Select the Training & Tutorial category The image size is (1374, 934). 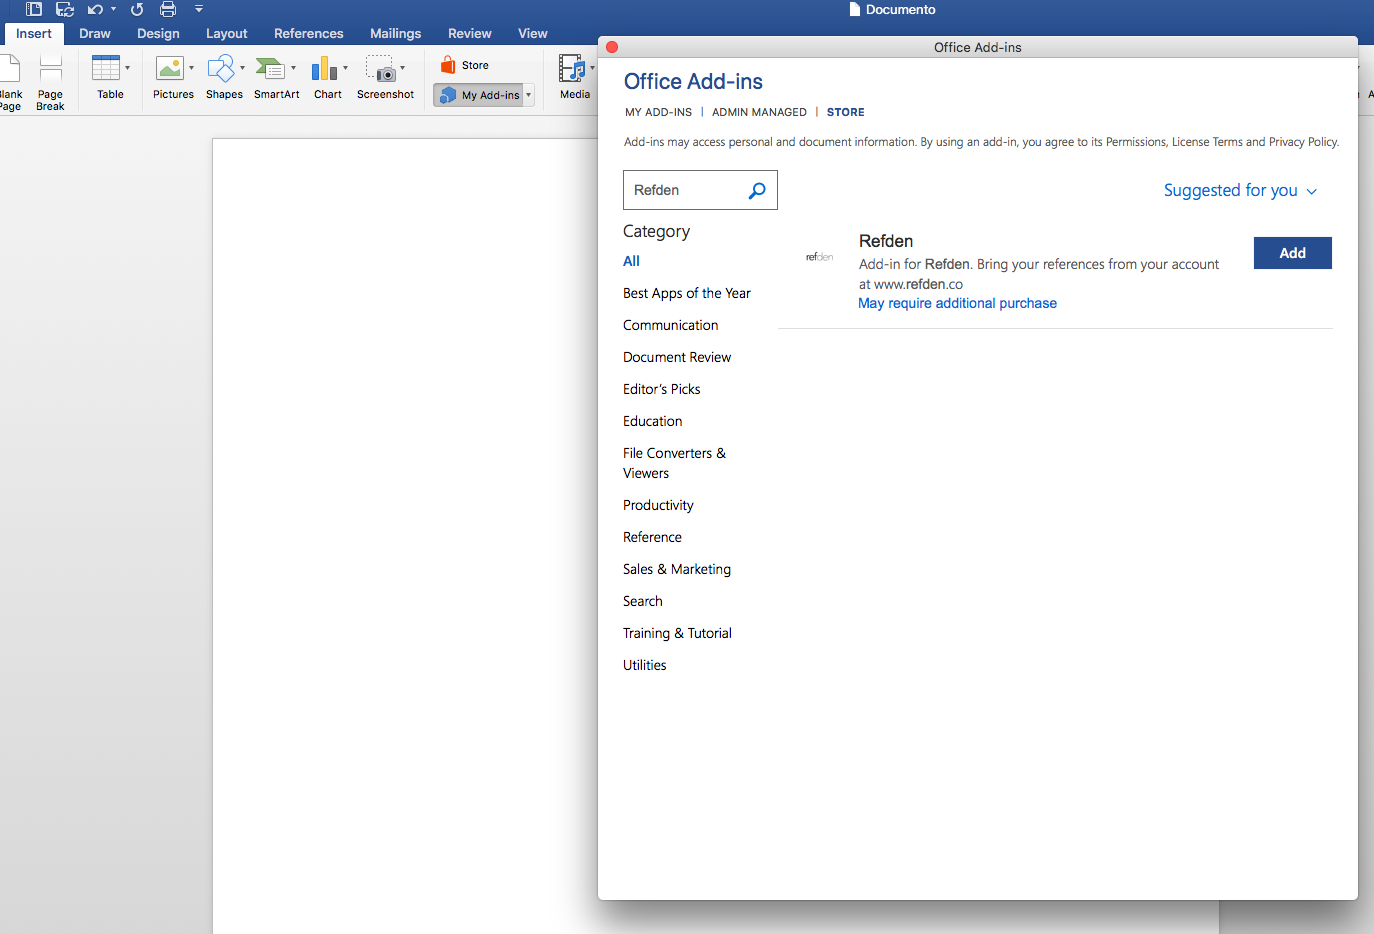tap(677, 633)
